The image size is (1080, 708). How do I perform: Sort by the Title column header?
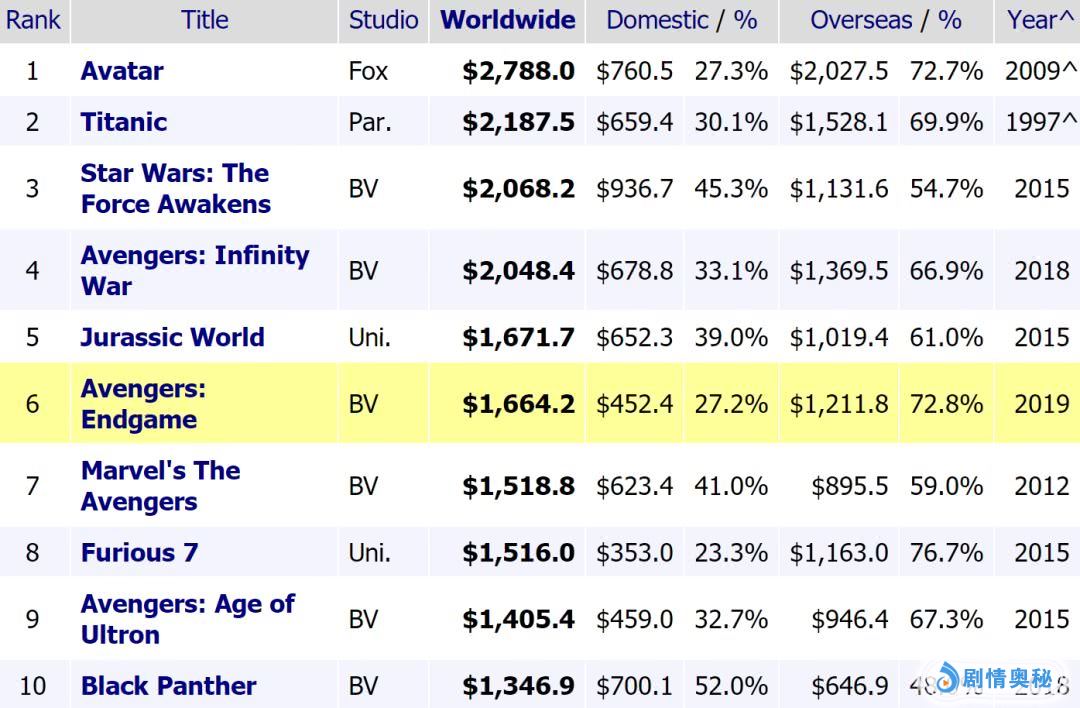click(205, 20)
